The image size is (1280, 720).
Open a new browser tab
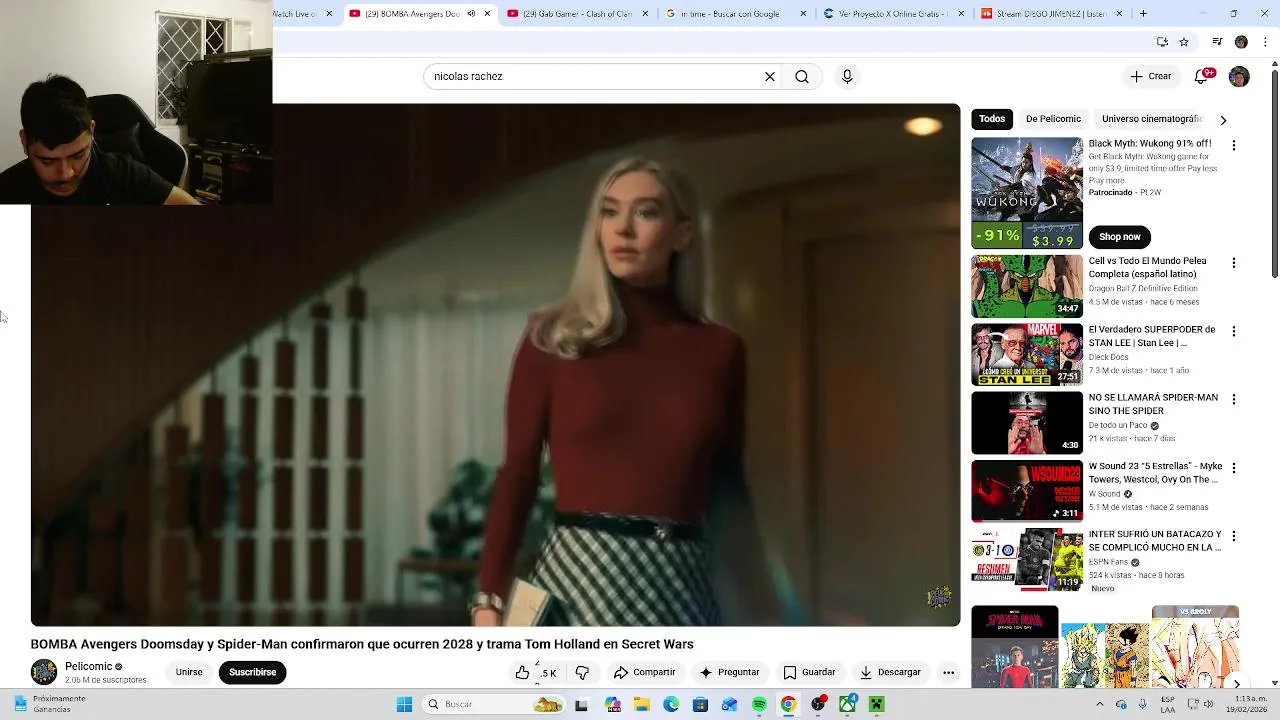[1143, 13]
